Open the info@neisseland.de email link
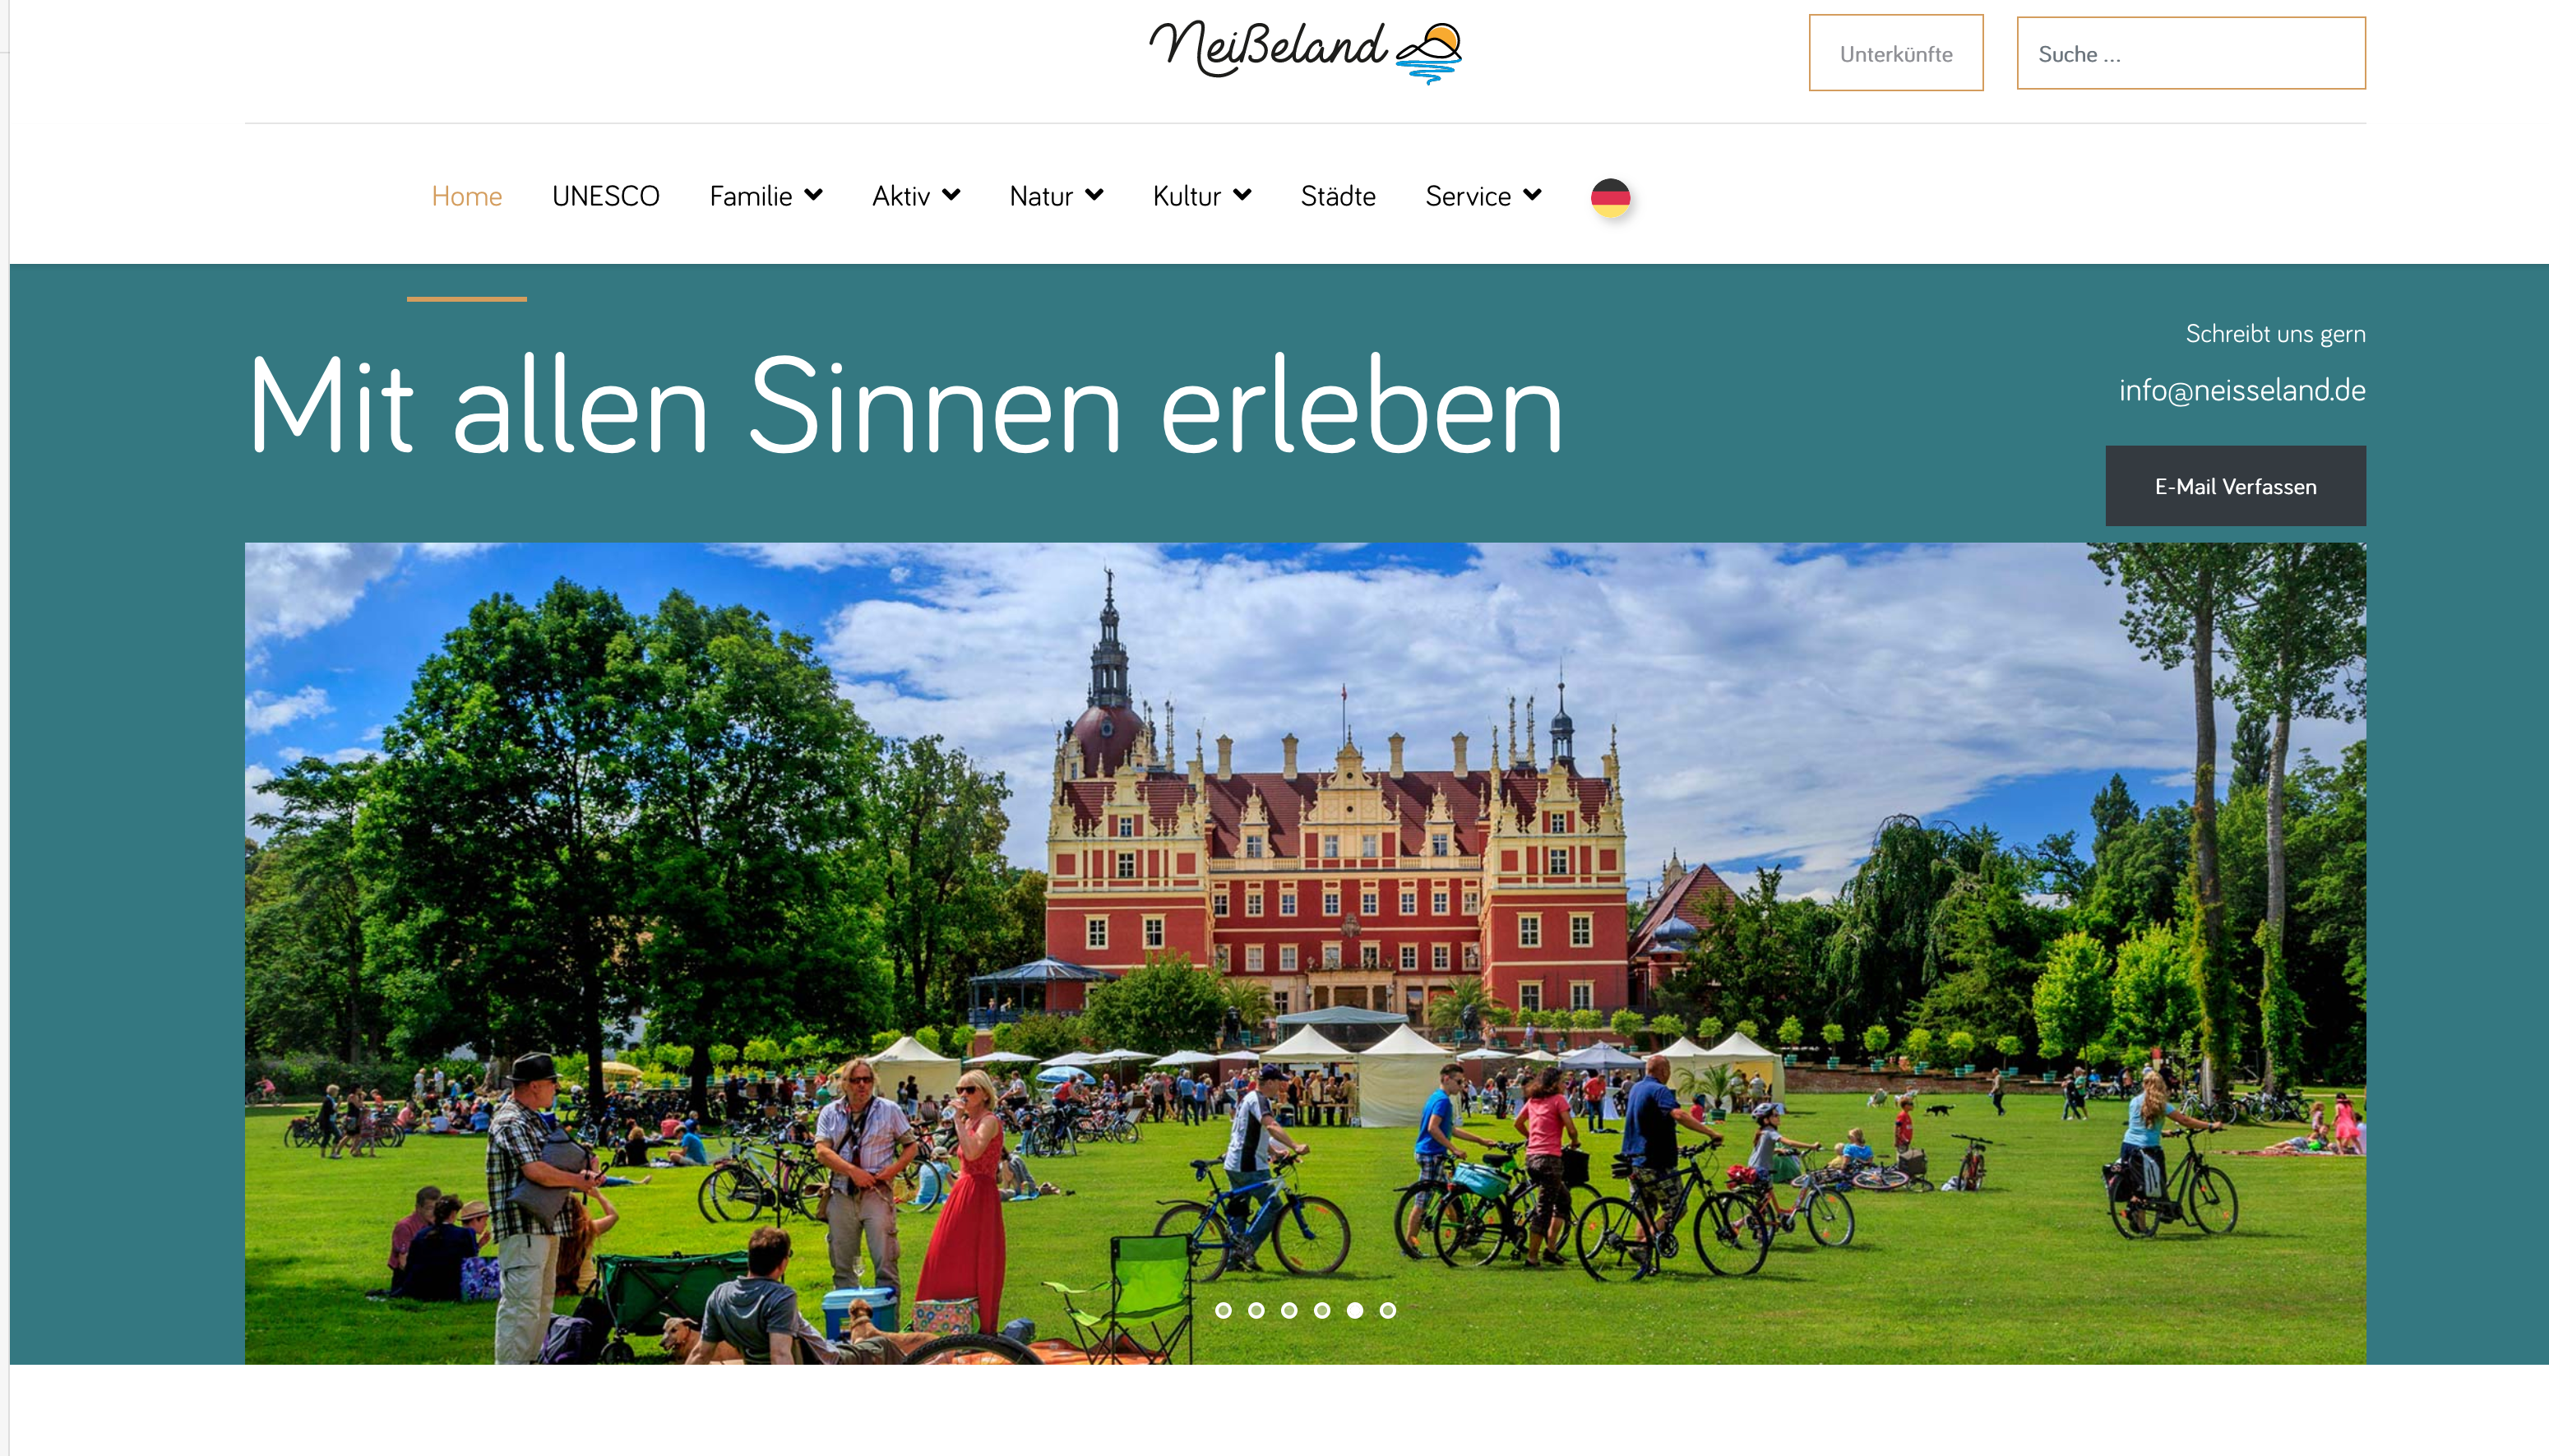The width and height of the screenshot is (2549, 1456). 2242,390
